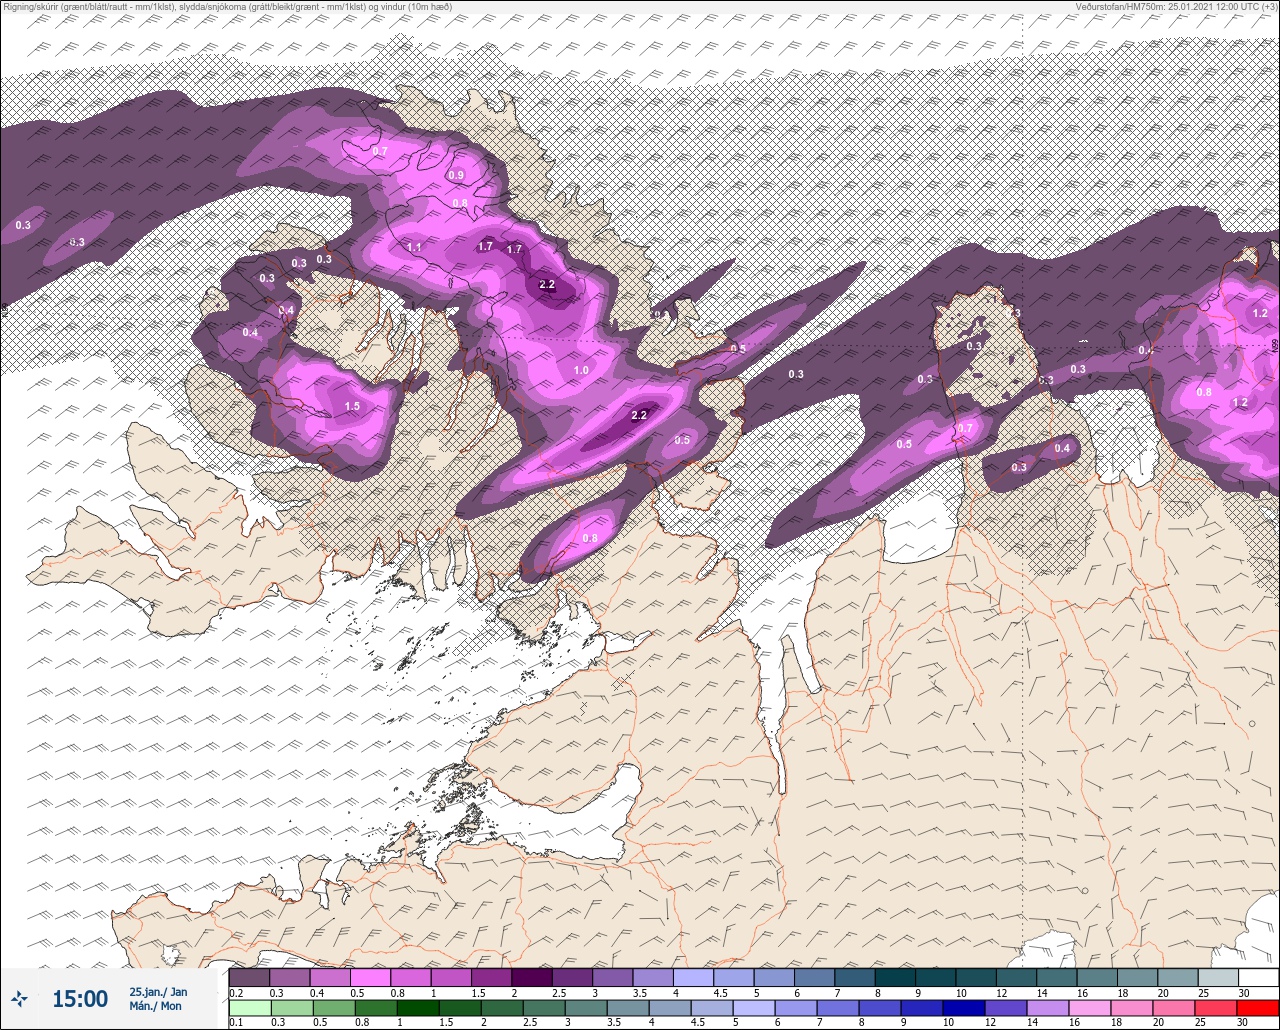Select the upper legend swatch labeled 0.5
This screenshot has height=1030, width=1280.
[x=370, y=977]
